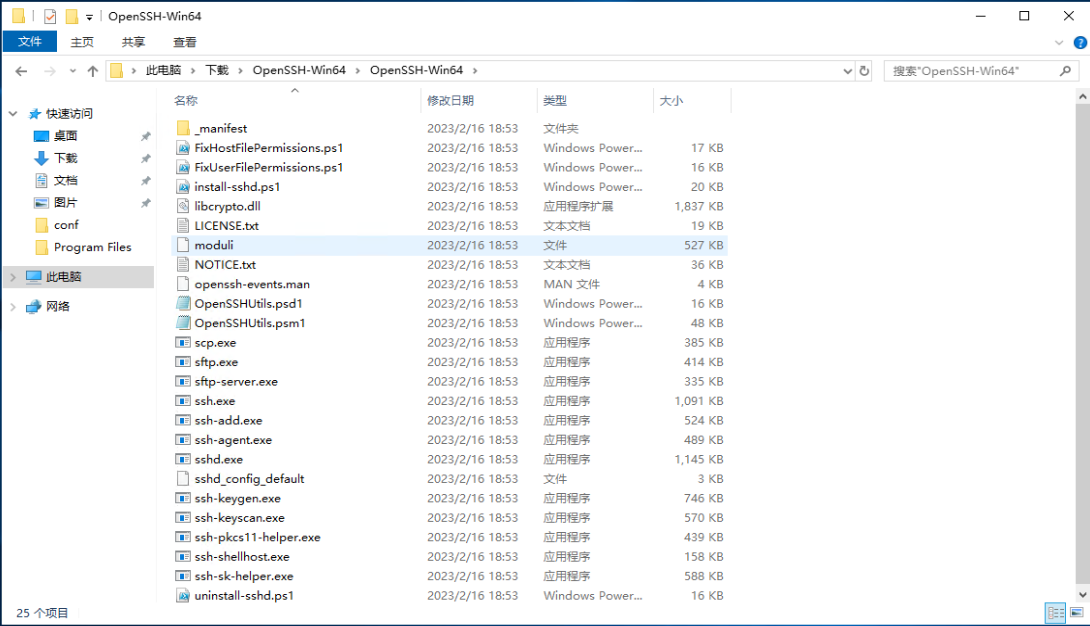1090x626 pixels.
Task: Expand chevron after 此电脑 in address bar
Action: coord(193,71)
